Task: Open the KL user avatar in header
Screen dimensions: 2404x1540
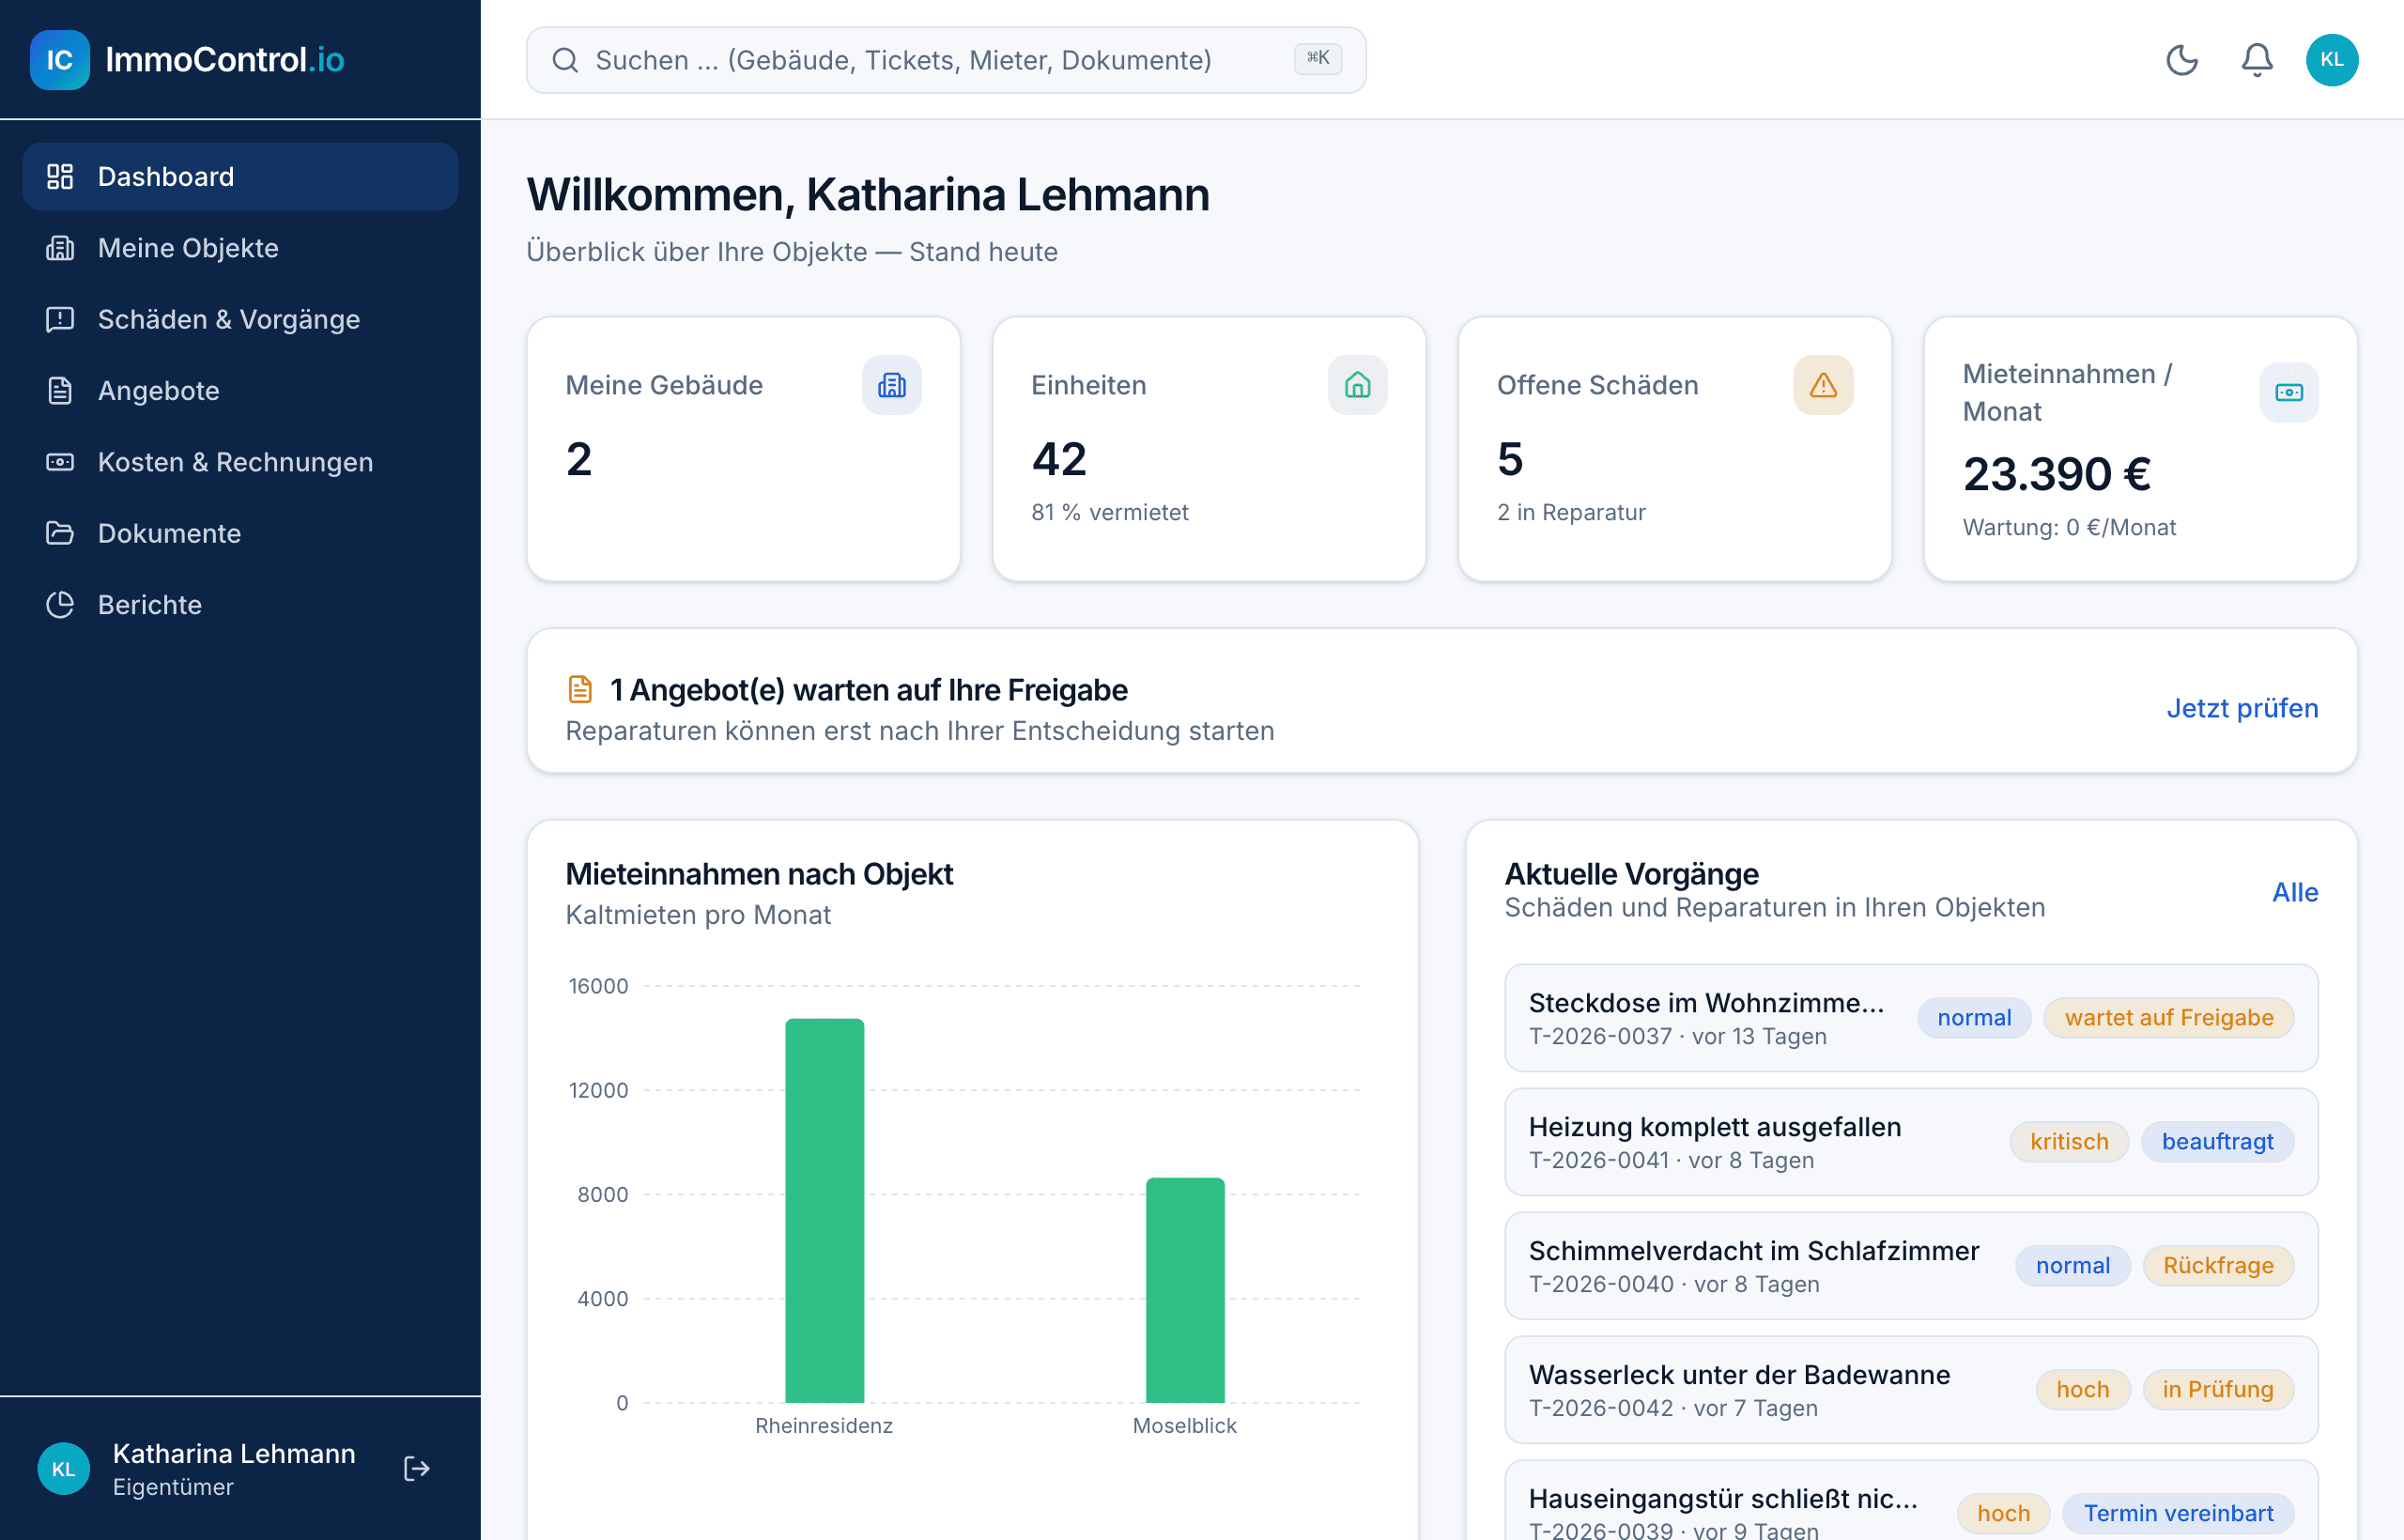Action: point(2331,60)
